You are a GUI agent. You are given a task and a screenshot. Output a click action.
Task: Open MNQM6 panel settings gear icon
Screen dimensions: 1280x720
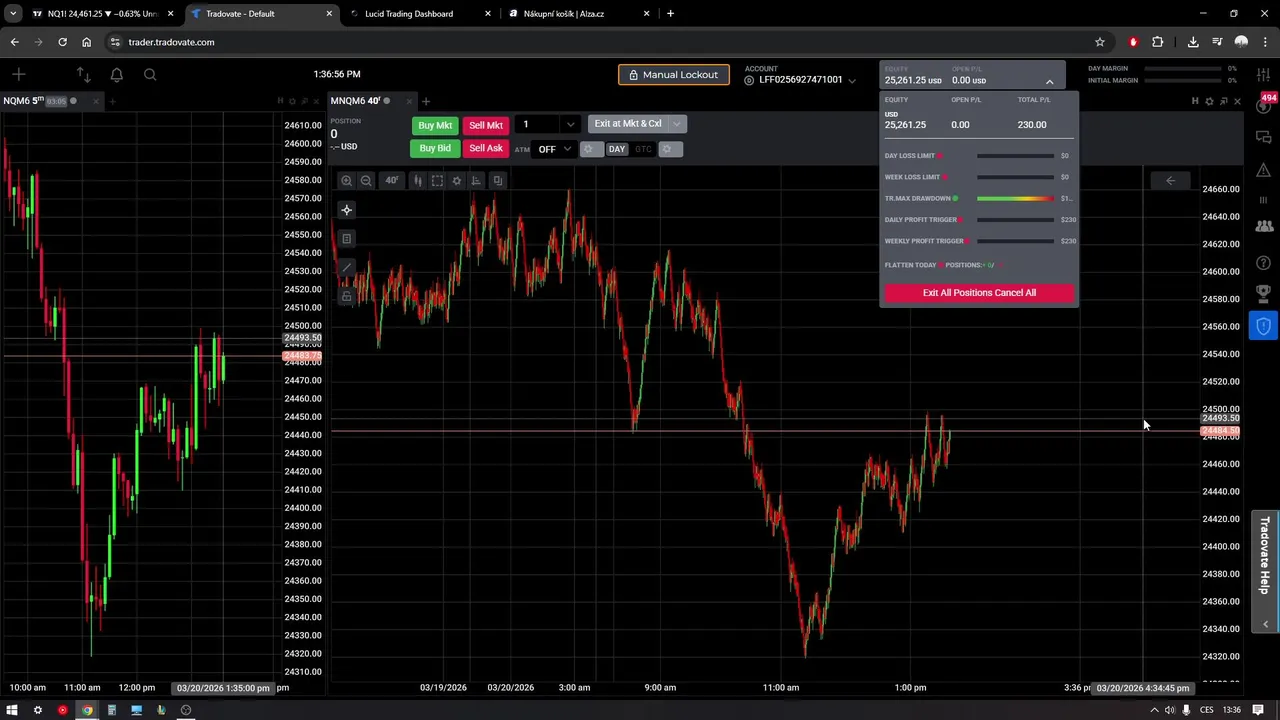pyautogui.click(x=1209, y=101)
